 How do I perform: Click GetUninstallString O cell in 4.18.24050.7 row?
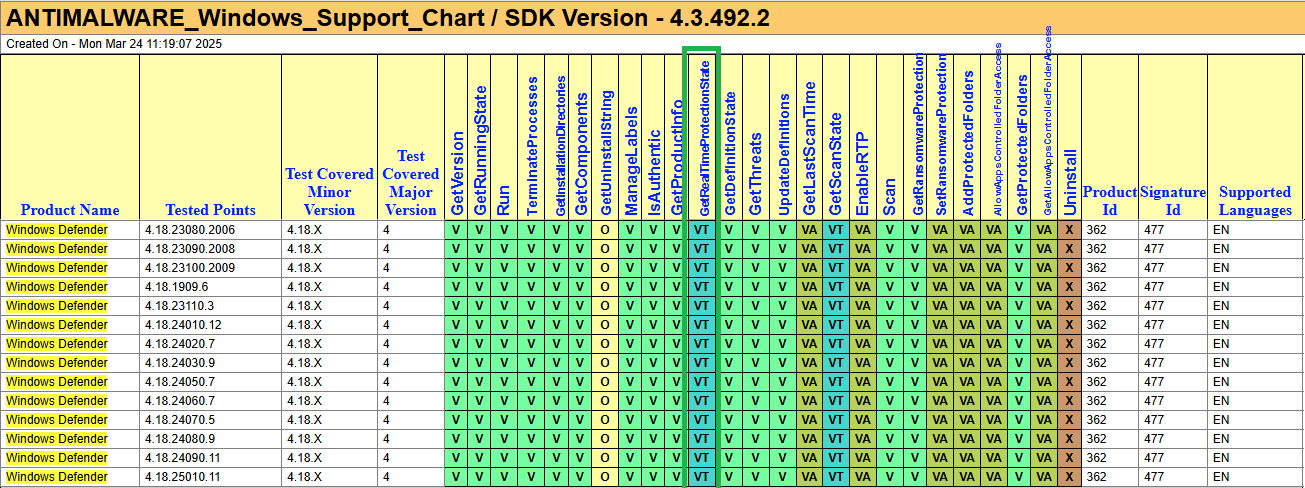tap(605, 382)
